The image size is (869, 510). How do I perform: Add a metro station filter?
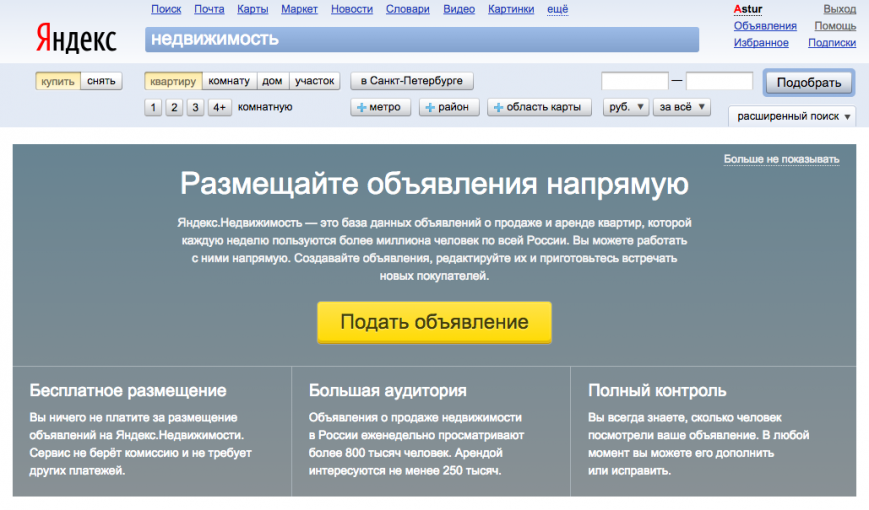point(378,107)
